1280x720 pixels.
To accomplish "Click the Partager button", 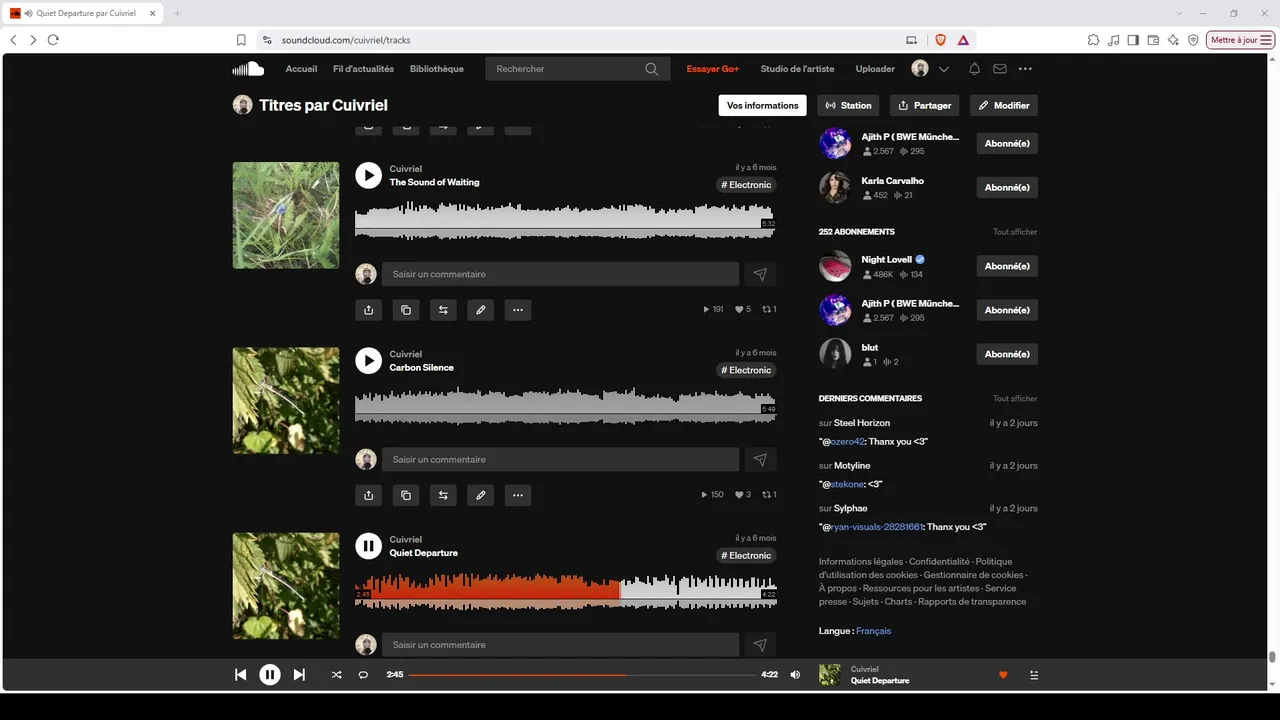I will click(x=925, y=105).
